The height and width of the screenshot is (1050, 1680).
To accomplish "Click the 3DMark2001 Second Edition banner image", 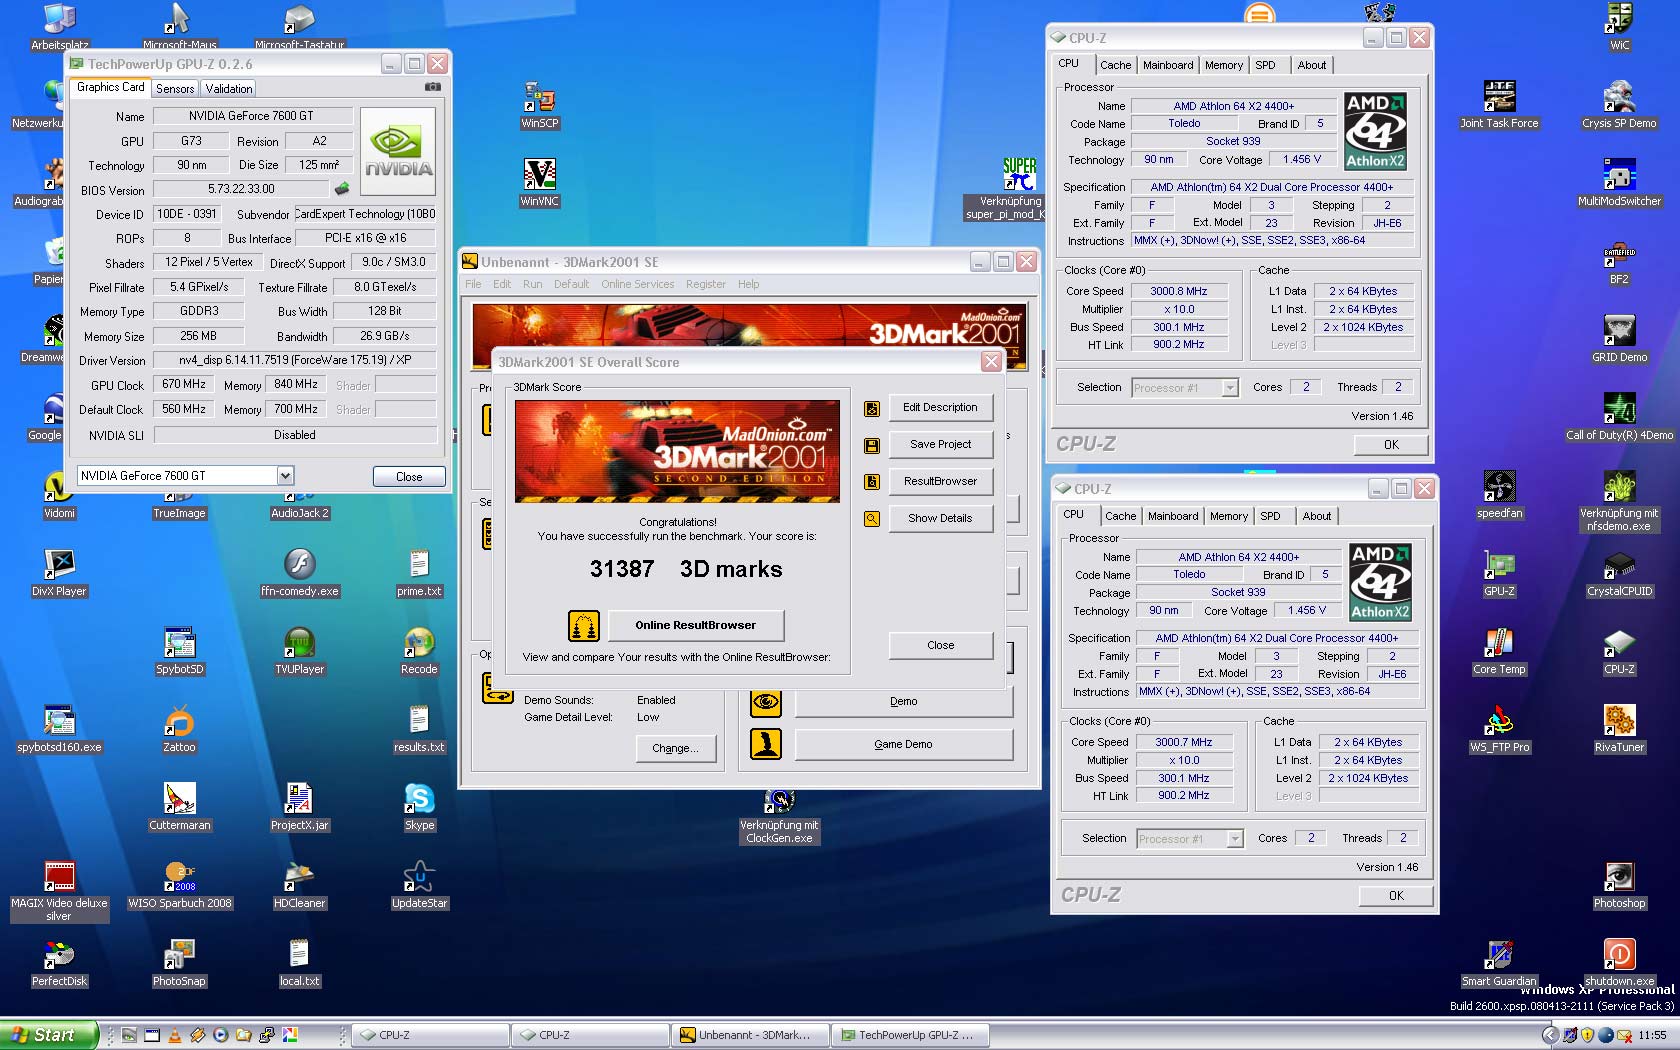I will coord(677,451).
